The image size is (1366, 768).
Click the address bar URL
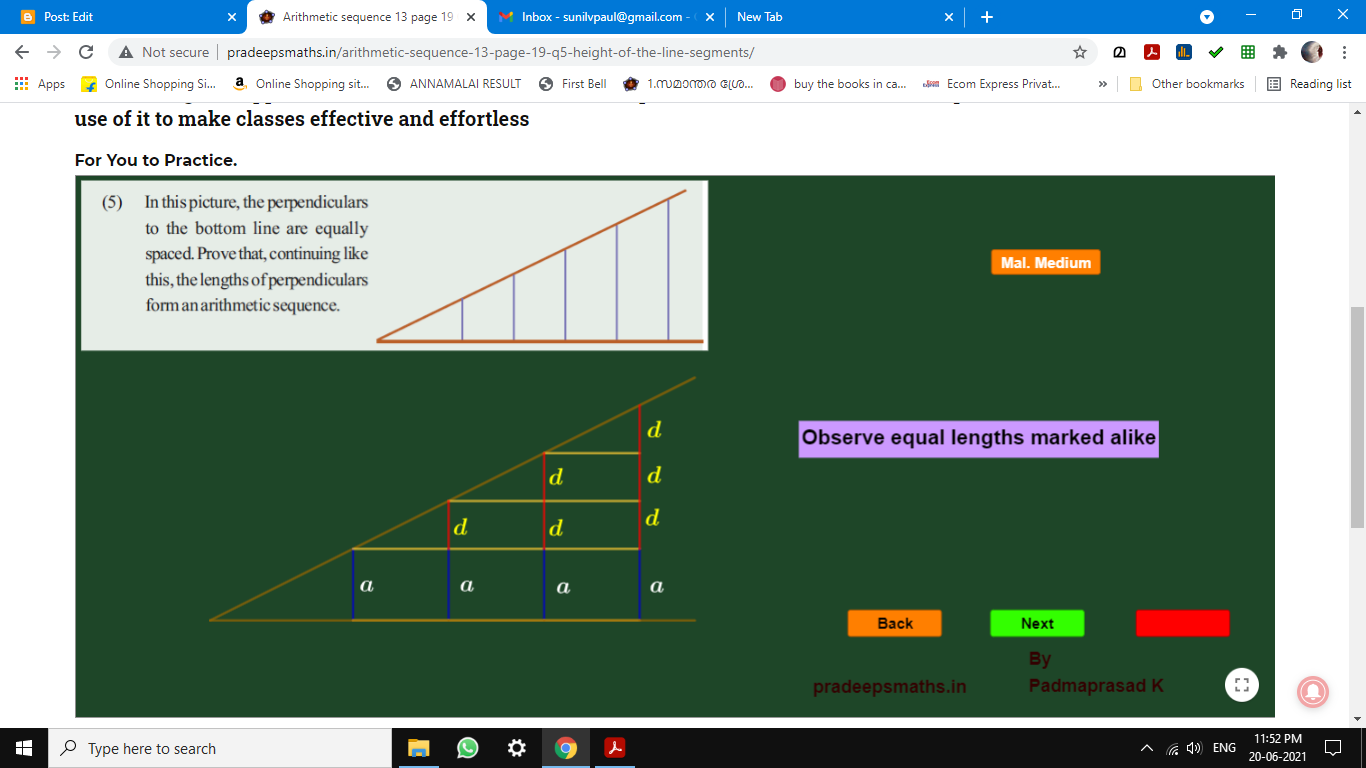coord(490,52)
